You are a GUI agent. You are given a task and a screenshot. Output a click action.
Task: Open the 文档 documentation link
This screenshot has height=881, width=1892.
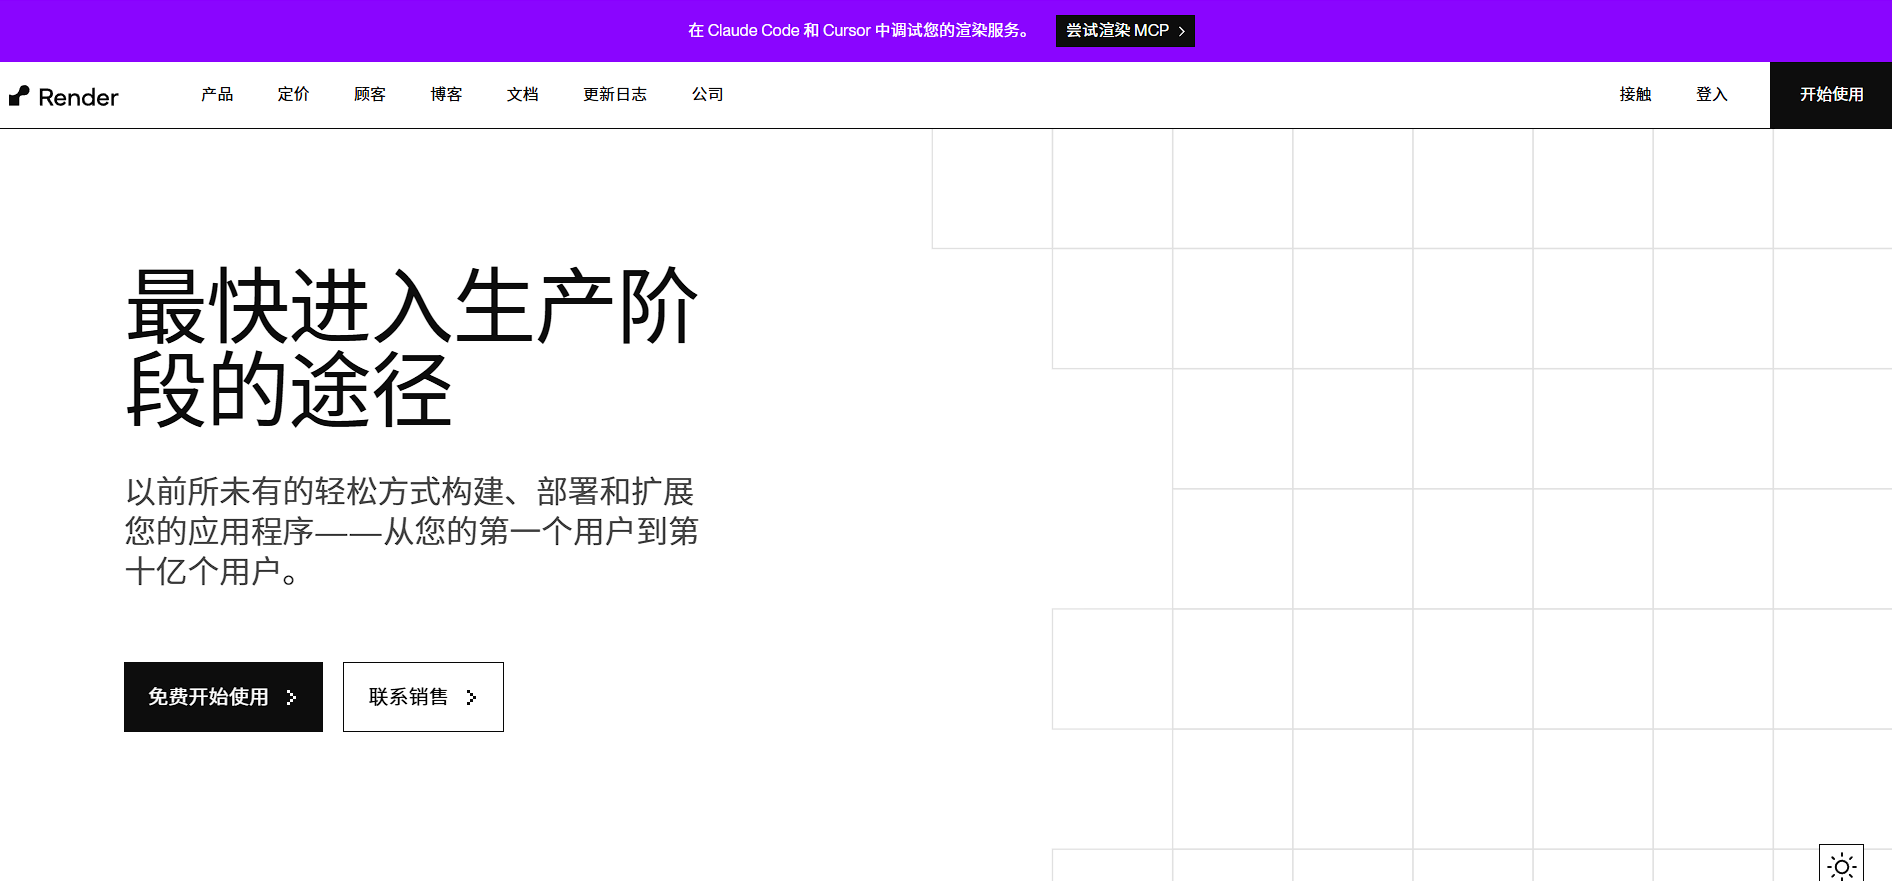tap(523, 95)
